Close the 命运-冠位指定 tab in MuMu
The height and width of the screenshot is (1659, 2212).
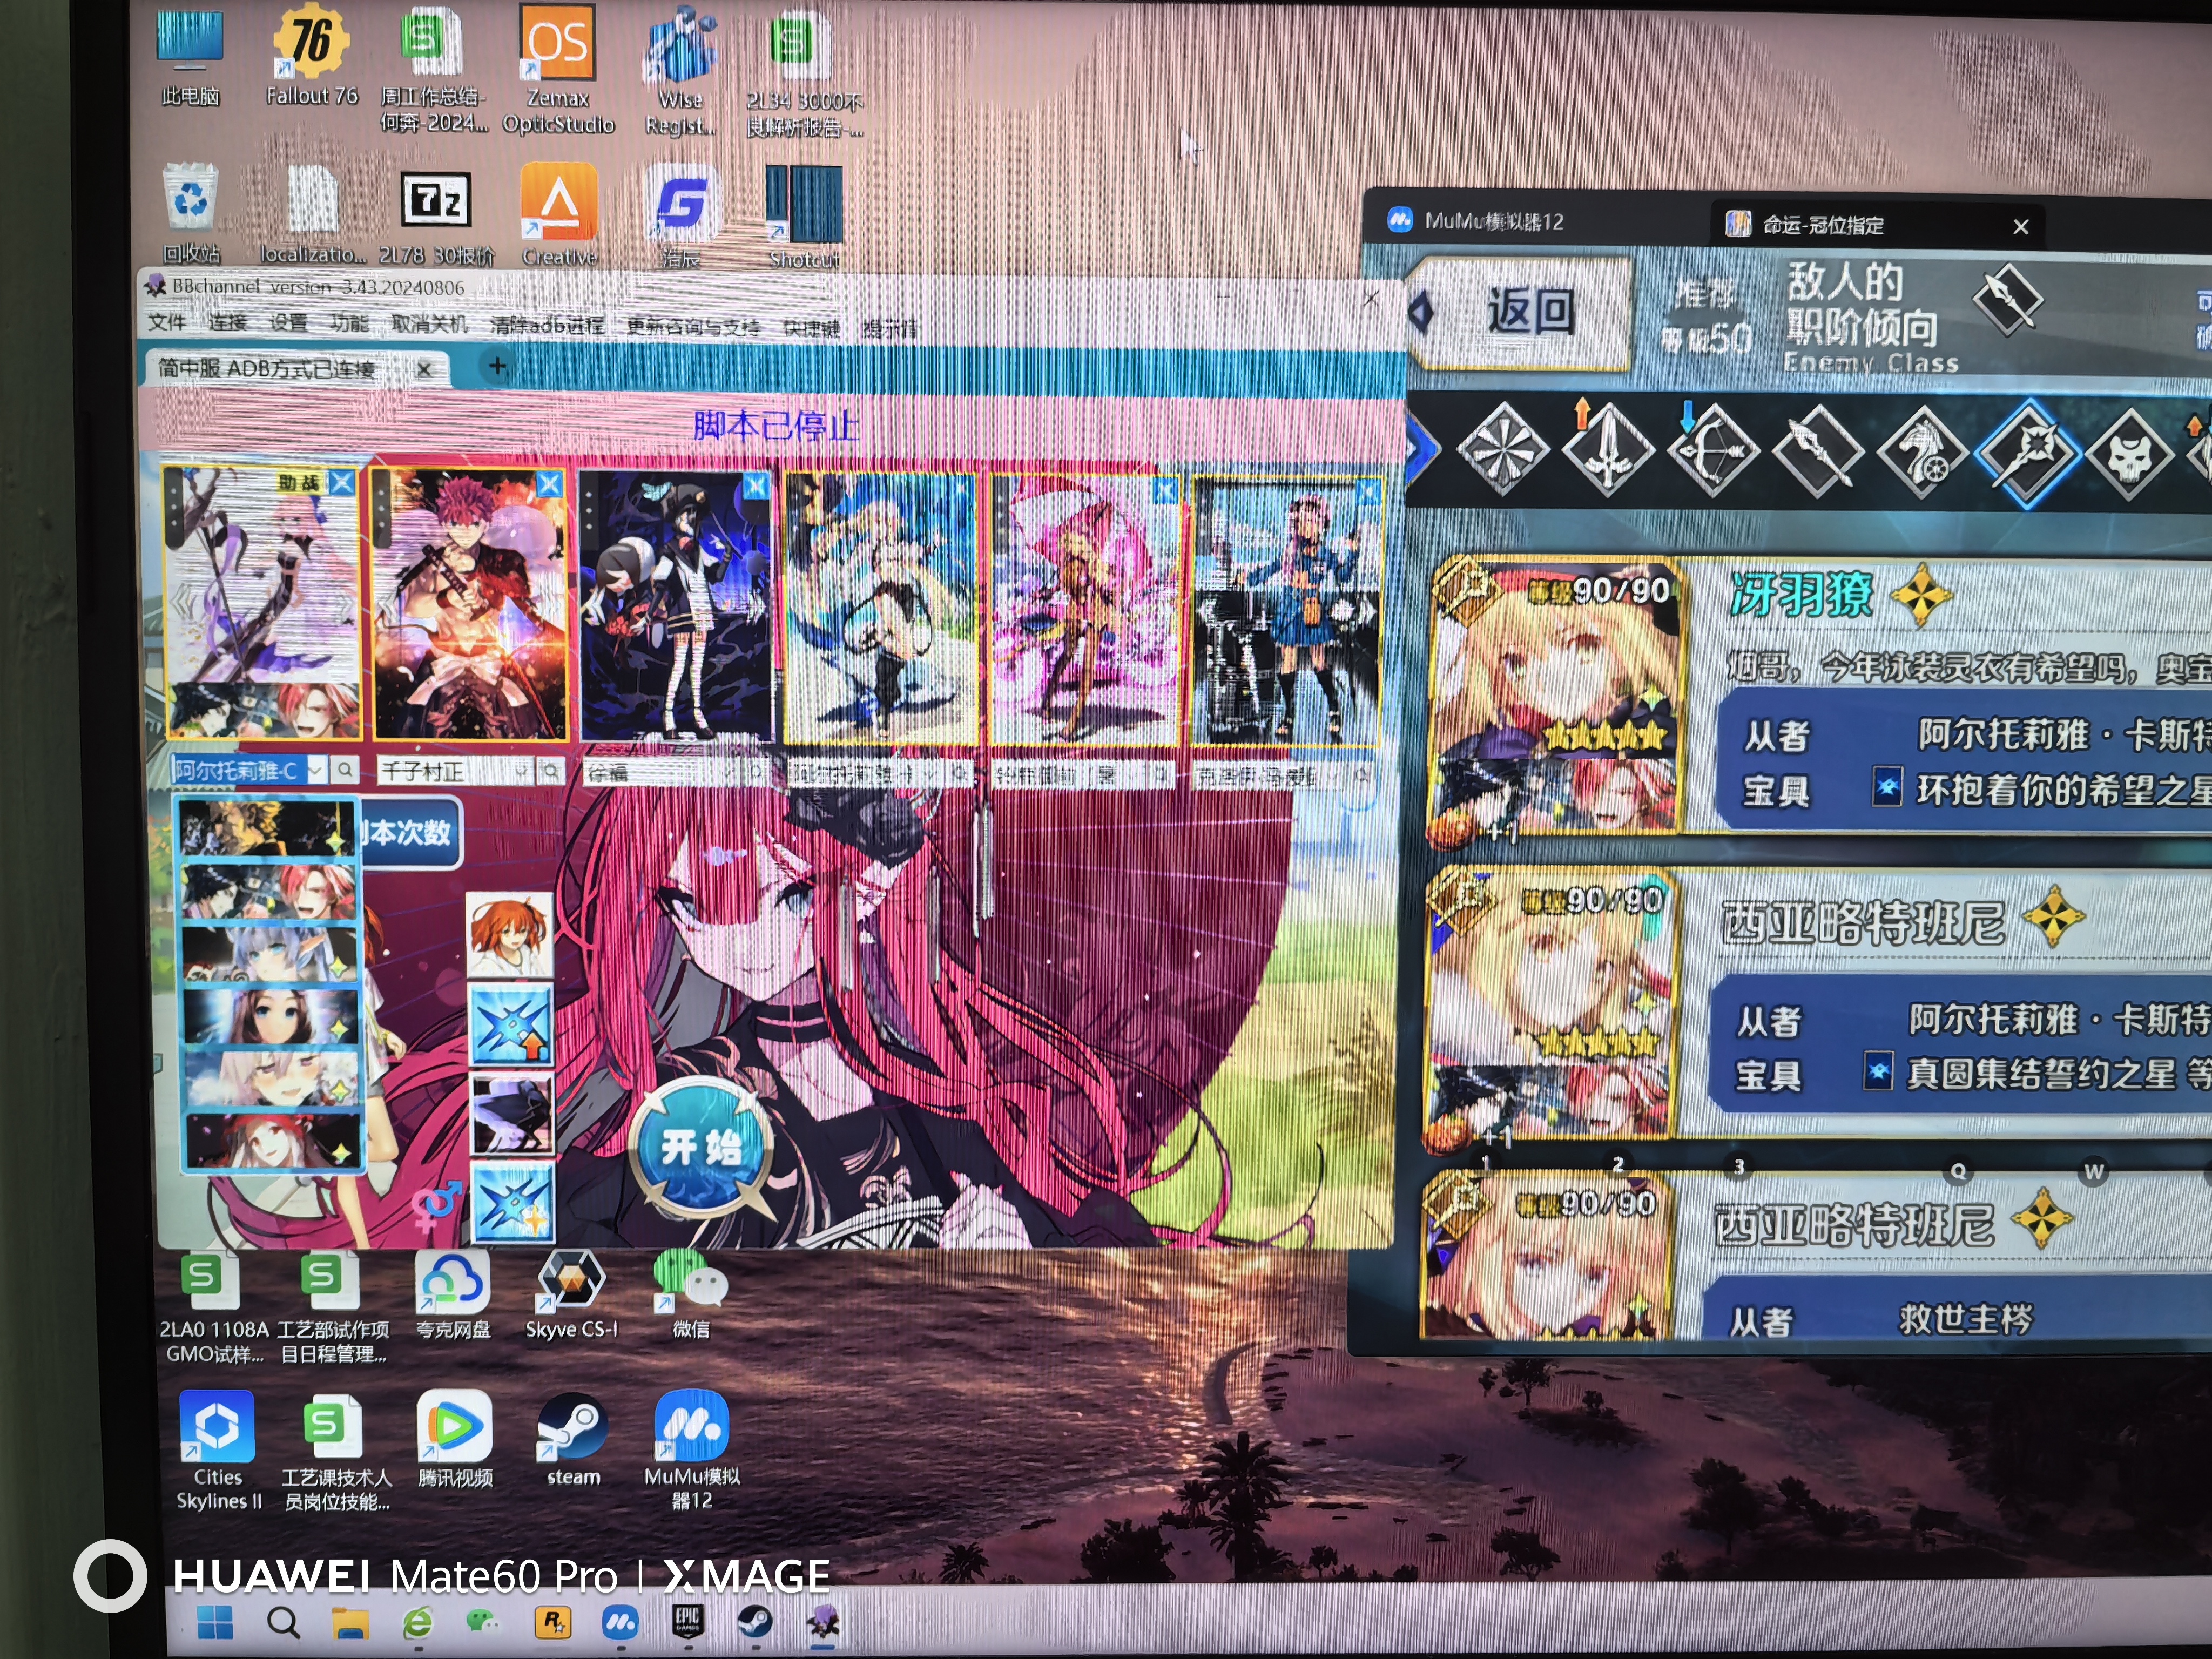click(x=2021, y=226)
